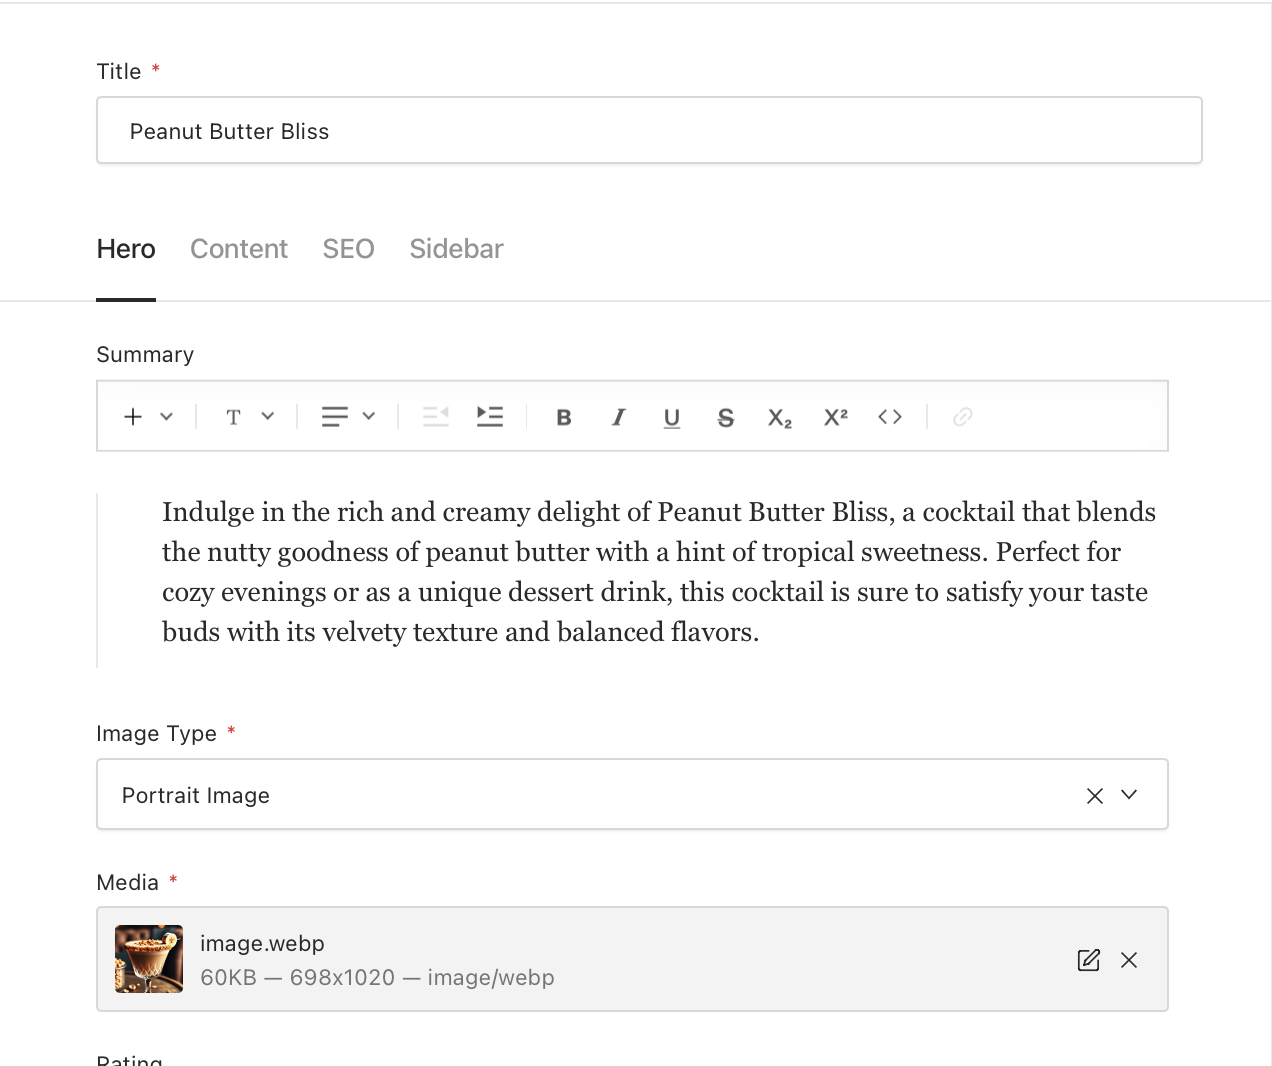Toggle italic formatting

[x=619, y=417]
